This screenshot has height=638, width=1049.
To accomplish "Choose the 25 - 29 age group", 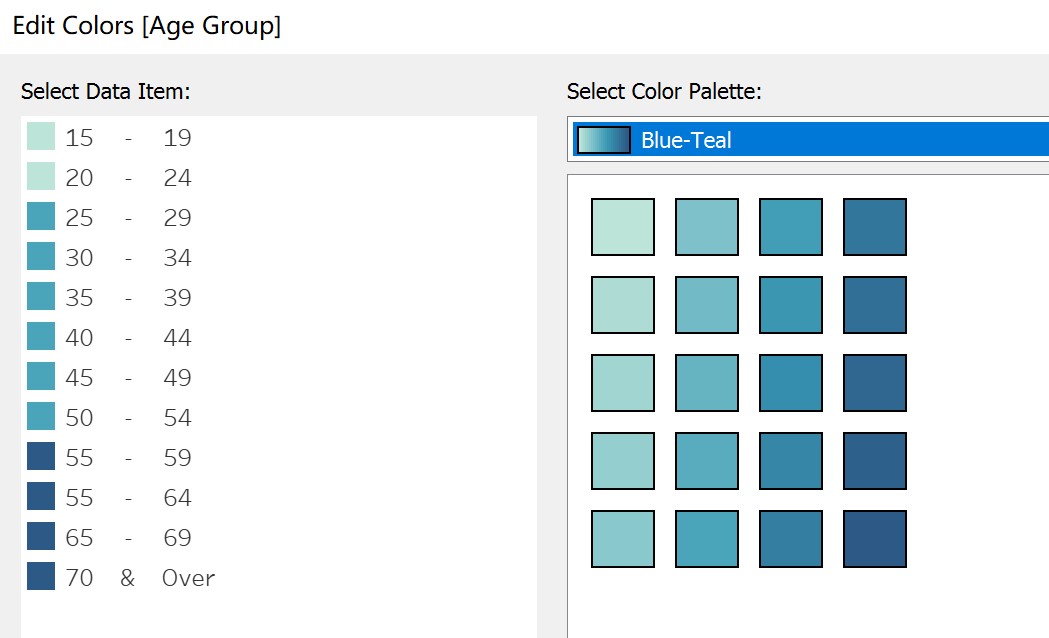I will pos(127,218).
